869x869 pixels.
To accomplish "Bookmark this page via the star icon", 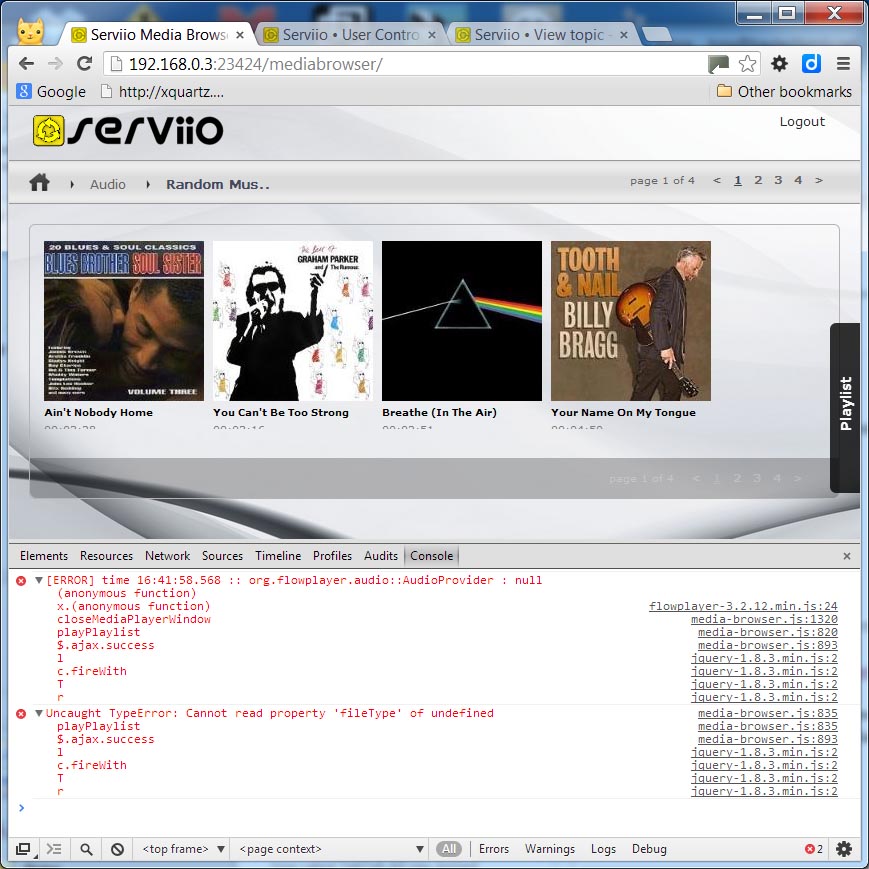I will click(x=747, y=62).
